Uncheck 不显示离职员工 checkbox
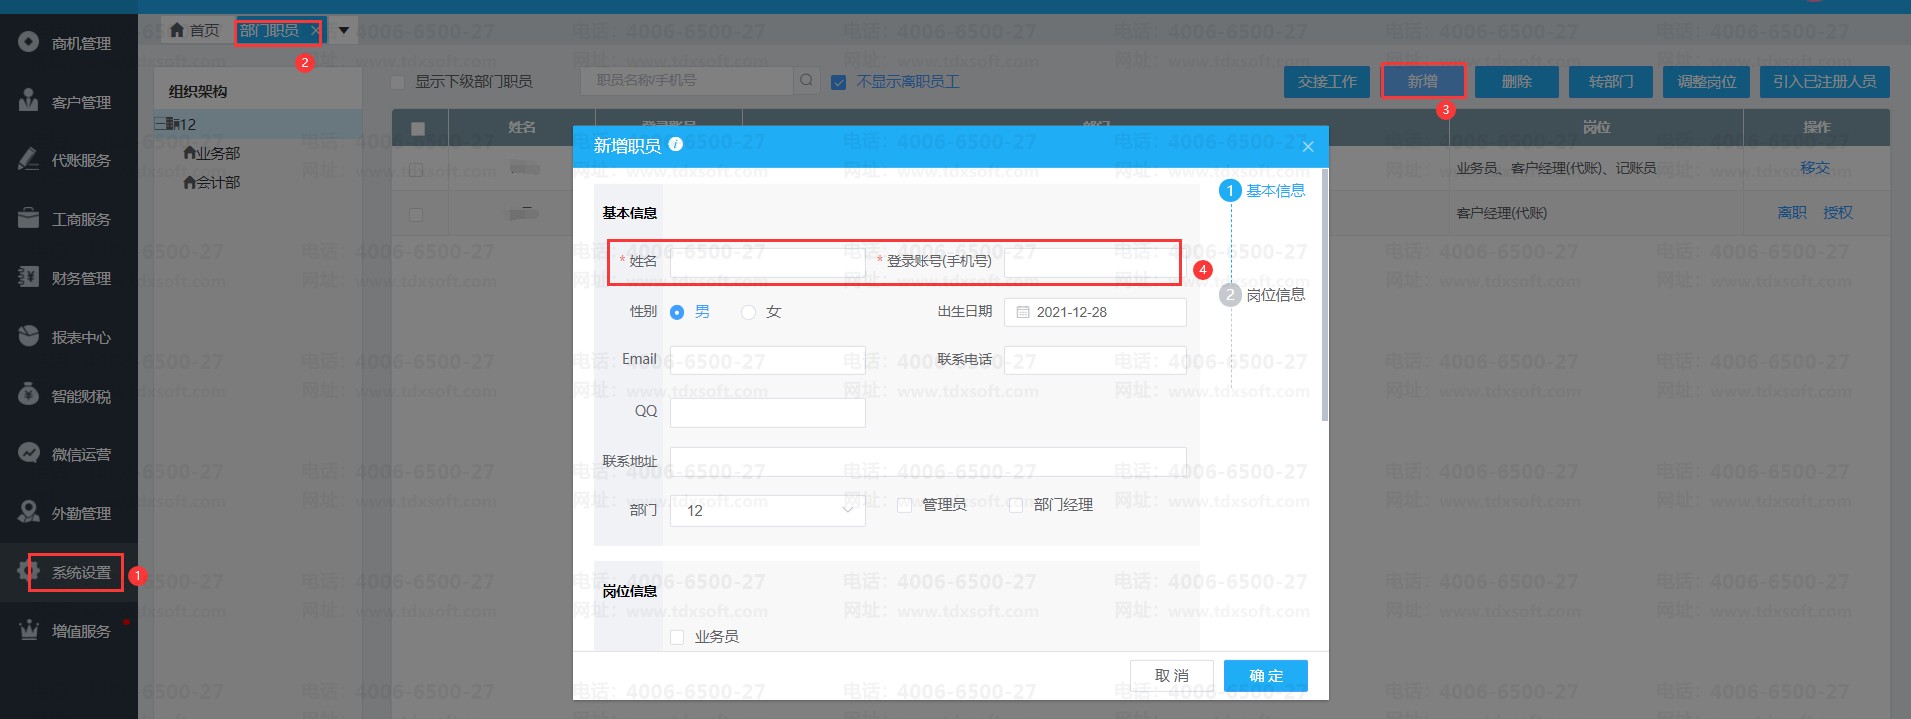Viewport: 1911px width, 719px height. (839, 82)
